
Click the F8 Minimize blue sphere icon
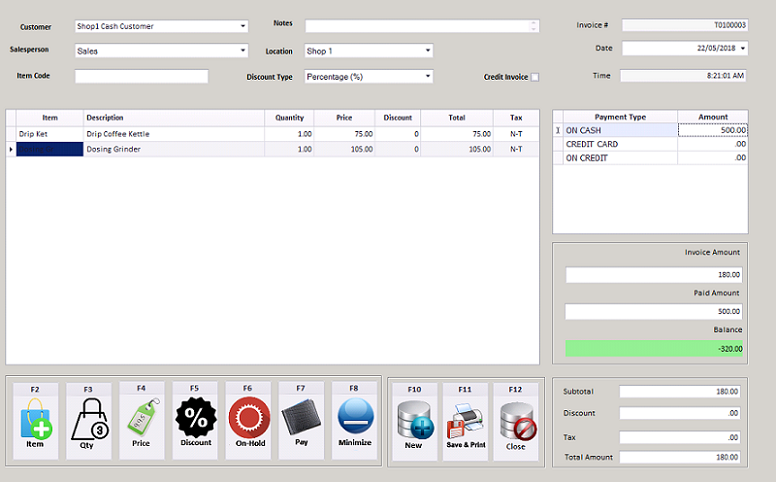[355, 417]
